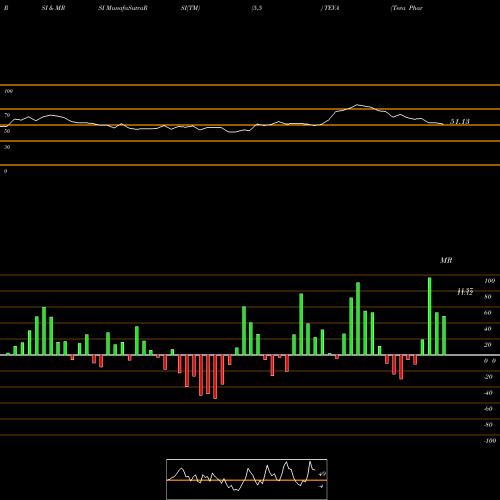
Task: Click the MR axis label 80
Action: click(x=488, y=297)
